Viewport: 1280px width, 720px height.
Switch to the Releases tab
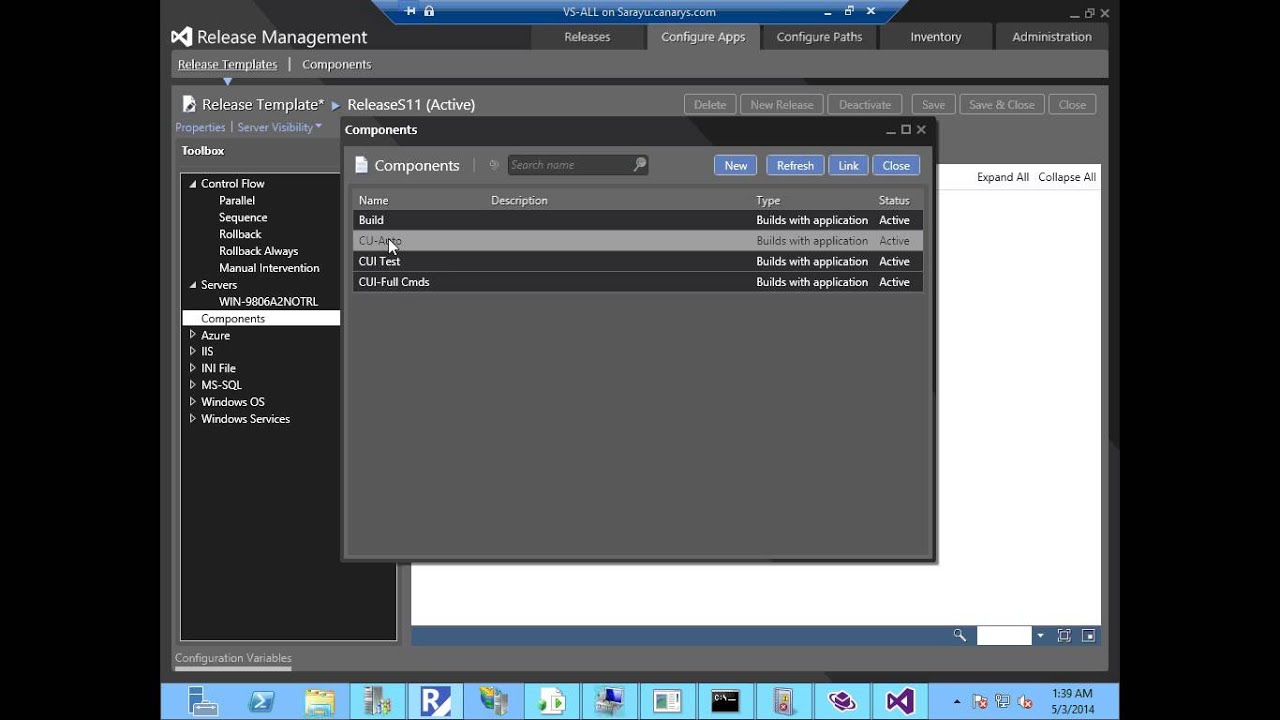587,37
